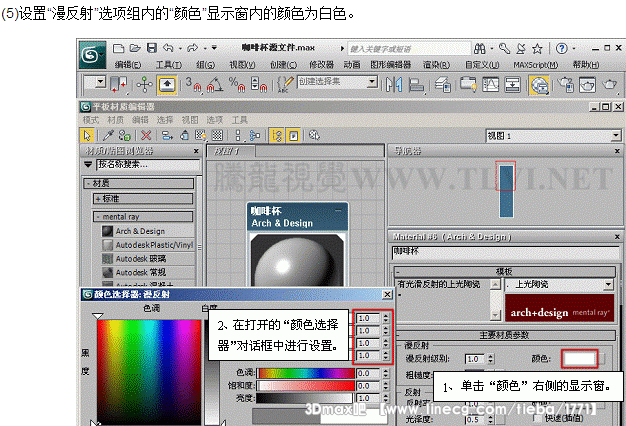Open the Rendered Frame Window icon

click(x=587, y=85)
